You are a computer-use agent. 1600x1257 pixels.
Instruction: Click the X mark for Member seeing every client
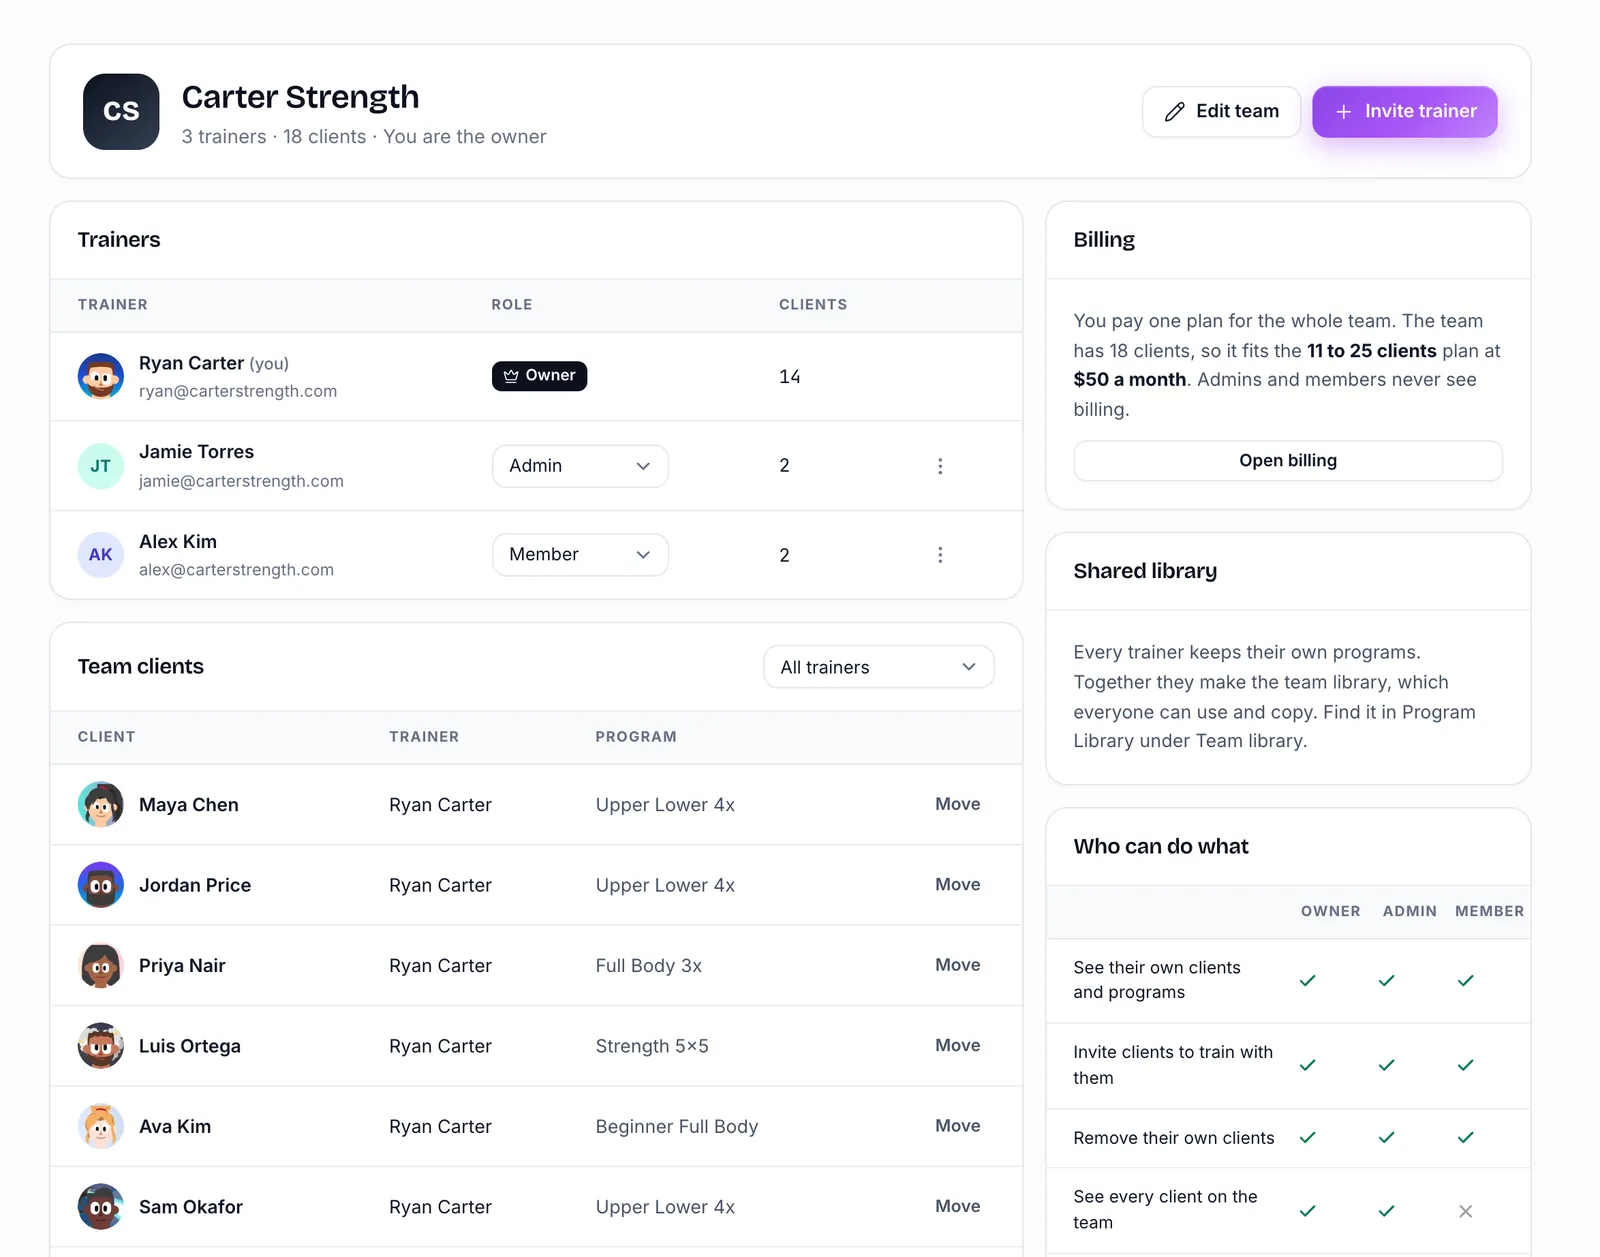pyautogui.click(x=1466, y=1211)
